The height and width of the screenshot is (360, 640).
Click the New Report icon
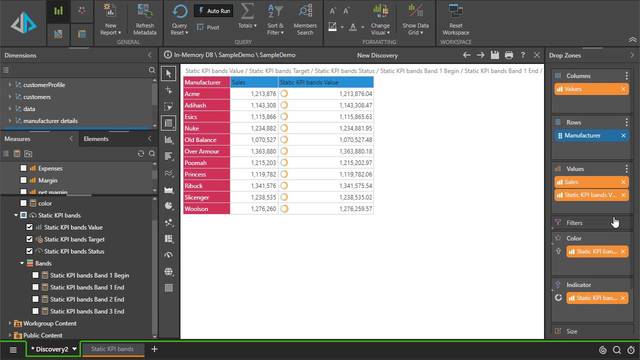[x=110, y=11]
